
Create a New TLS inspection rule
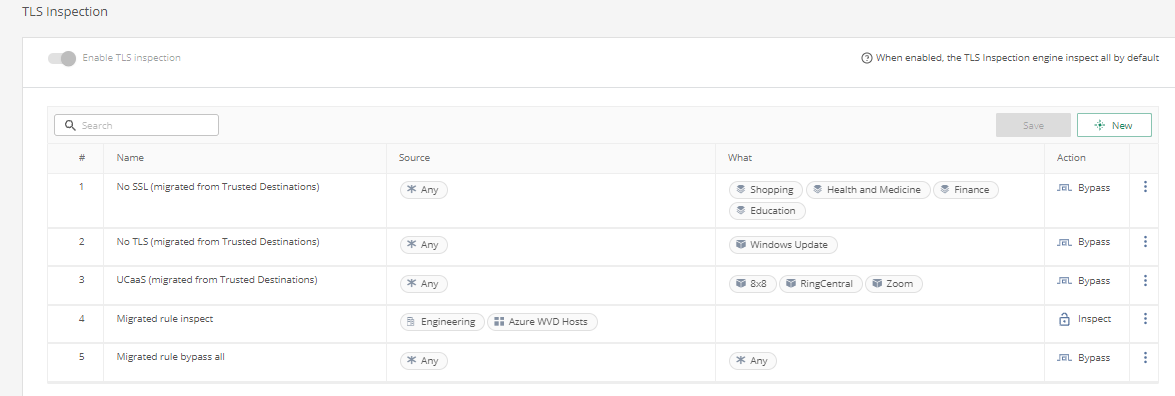pos(1114,125)
